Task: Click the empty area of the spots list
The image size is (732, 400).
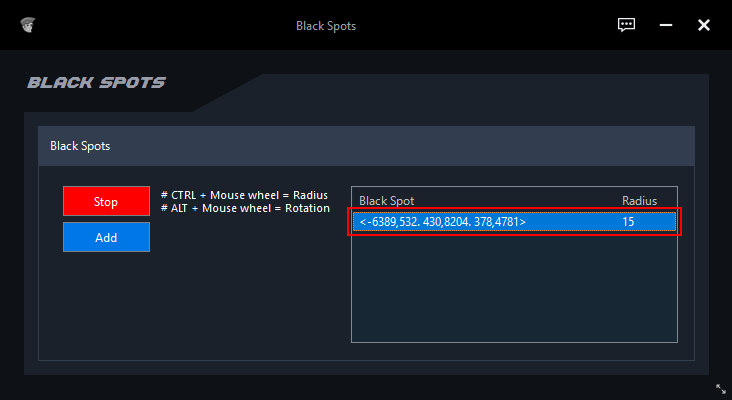Action: coord(514,290)
